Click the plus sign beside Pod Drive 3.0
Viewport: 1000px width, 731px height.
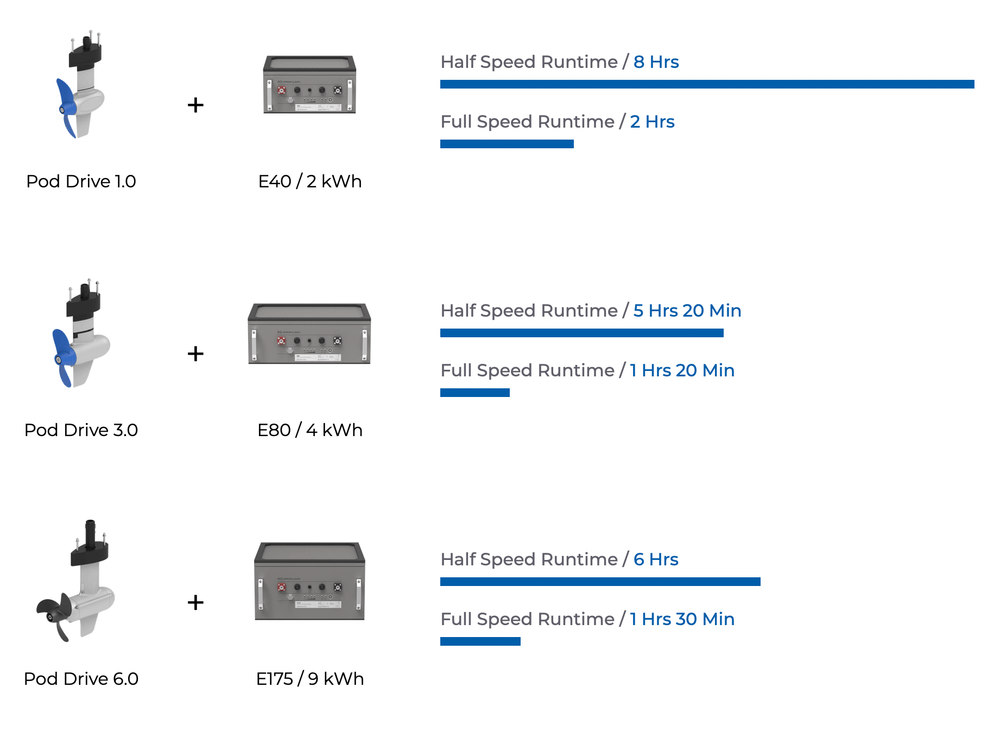pyautogui.click(x=195, y=353)
